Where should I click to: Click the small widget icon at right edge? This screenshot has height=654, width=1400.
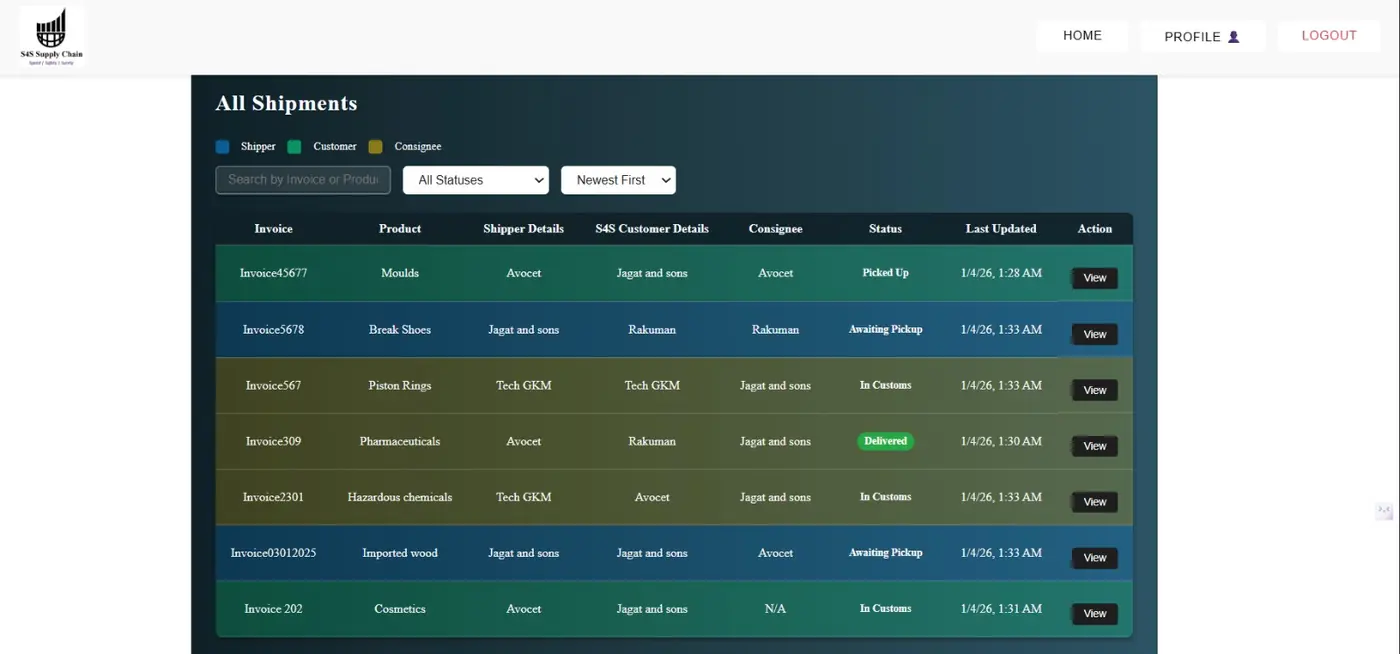coord(1384,511)
